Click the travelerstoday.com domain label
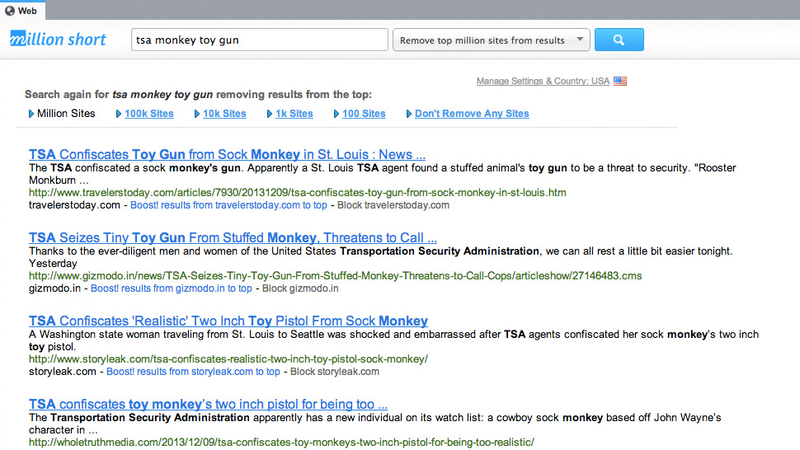The width and height of the screenshot is (800, 450). pos(74,205)
